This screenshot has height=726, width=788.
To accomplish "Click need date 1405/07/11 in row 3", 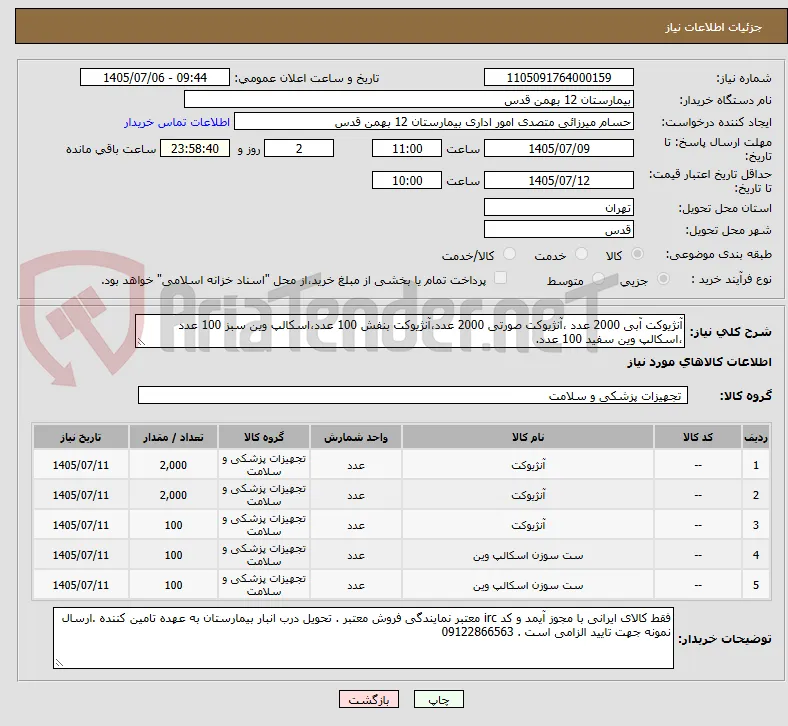I will [81, 525].
